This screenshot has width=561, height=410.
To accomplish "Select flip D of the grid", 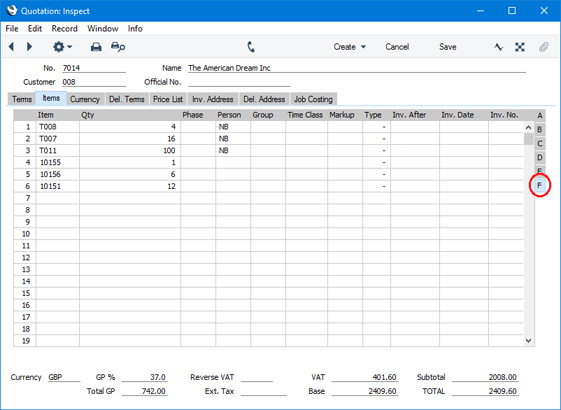I will pyautogui.click(x=540, y=157).
